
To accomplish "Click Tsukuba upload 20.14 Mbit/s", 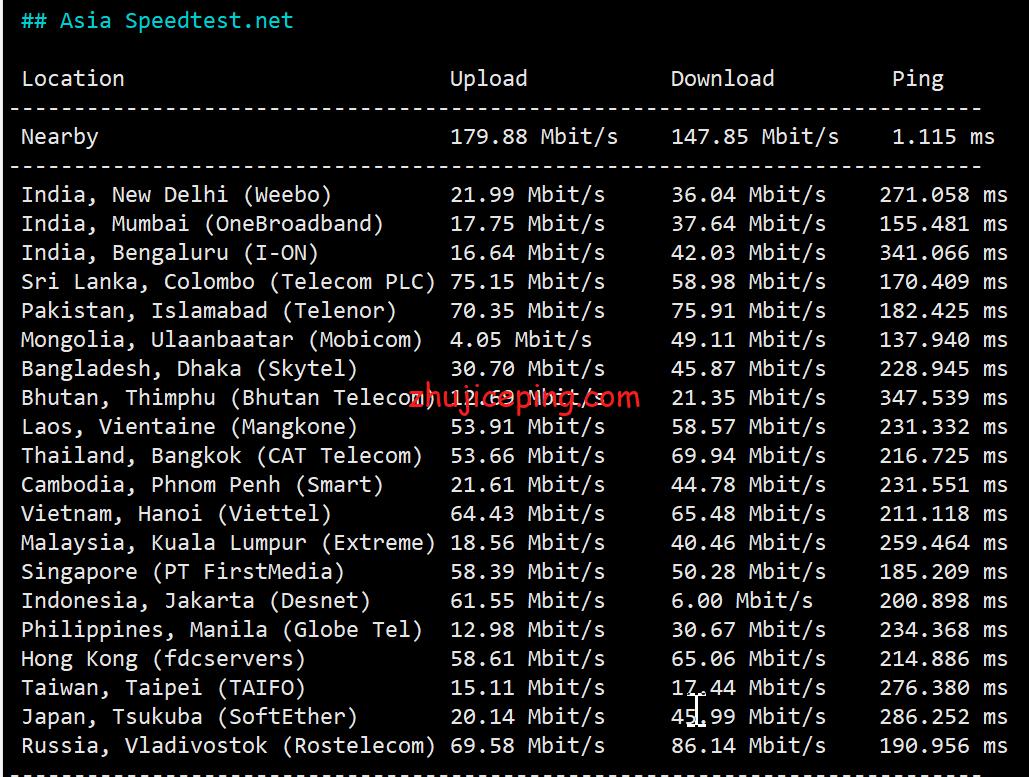I will 527,716.
